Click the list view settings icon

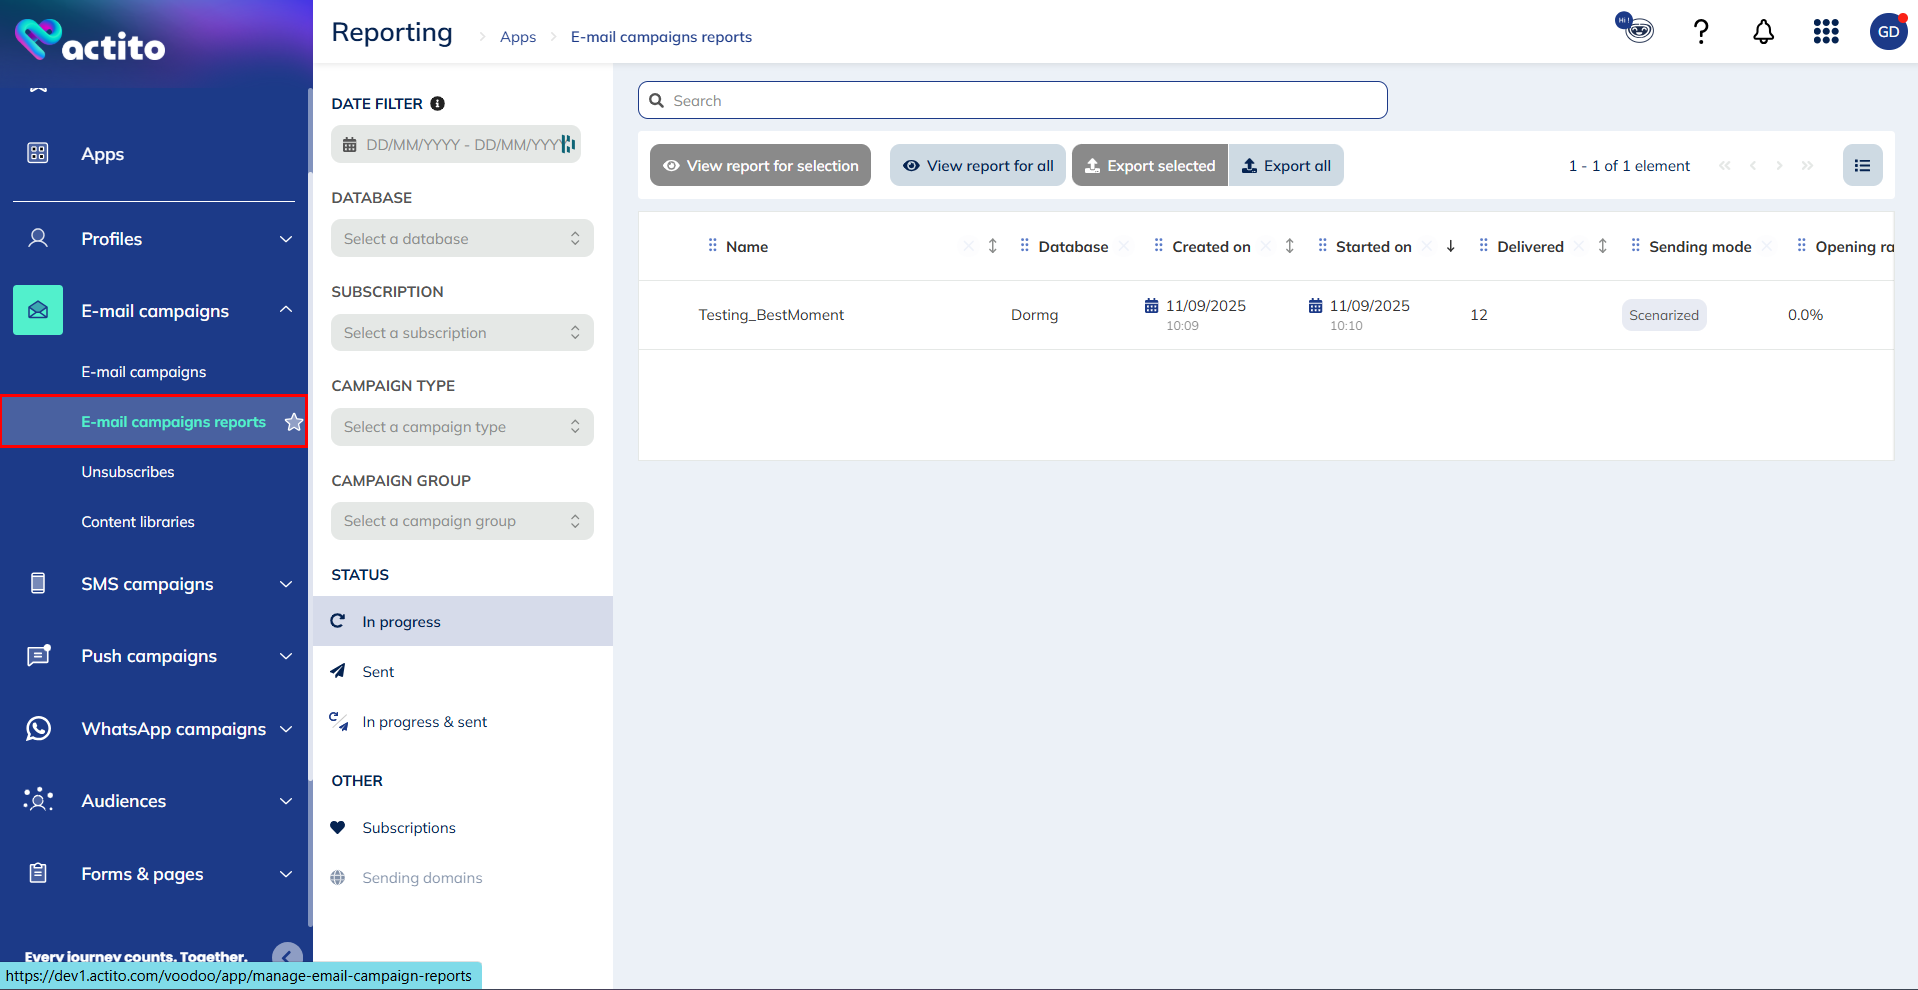pos(1862,166)
